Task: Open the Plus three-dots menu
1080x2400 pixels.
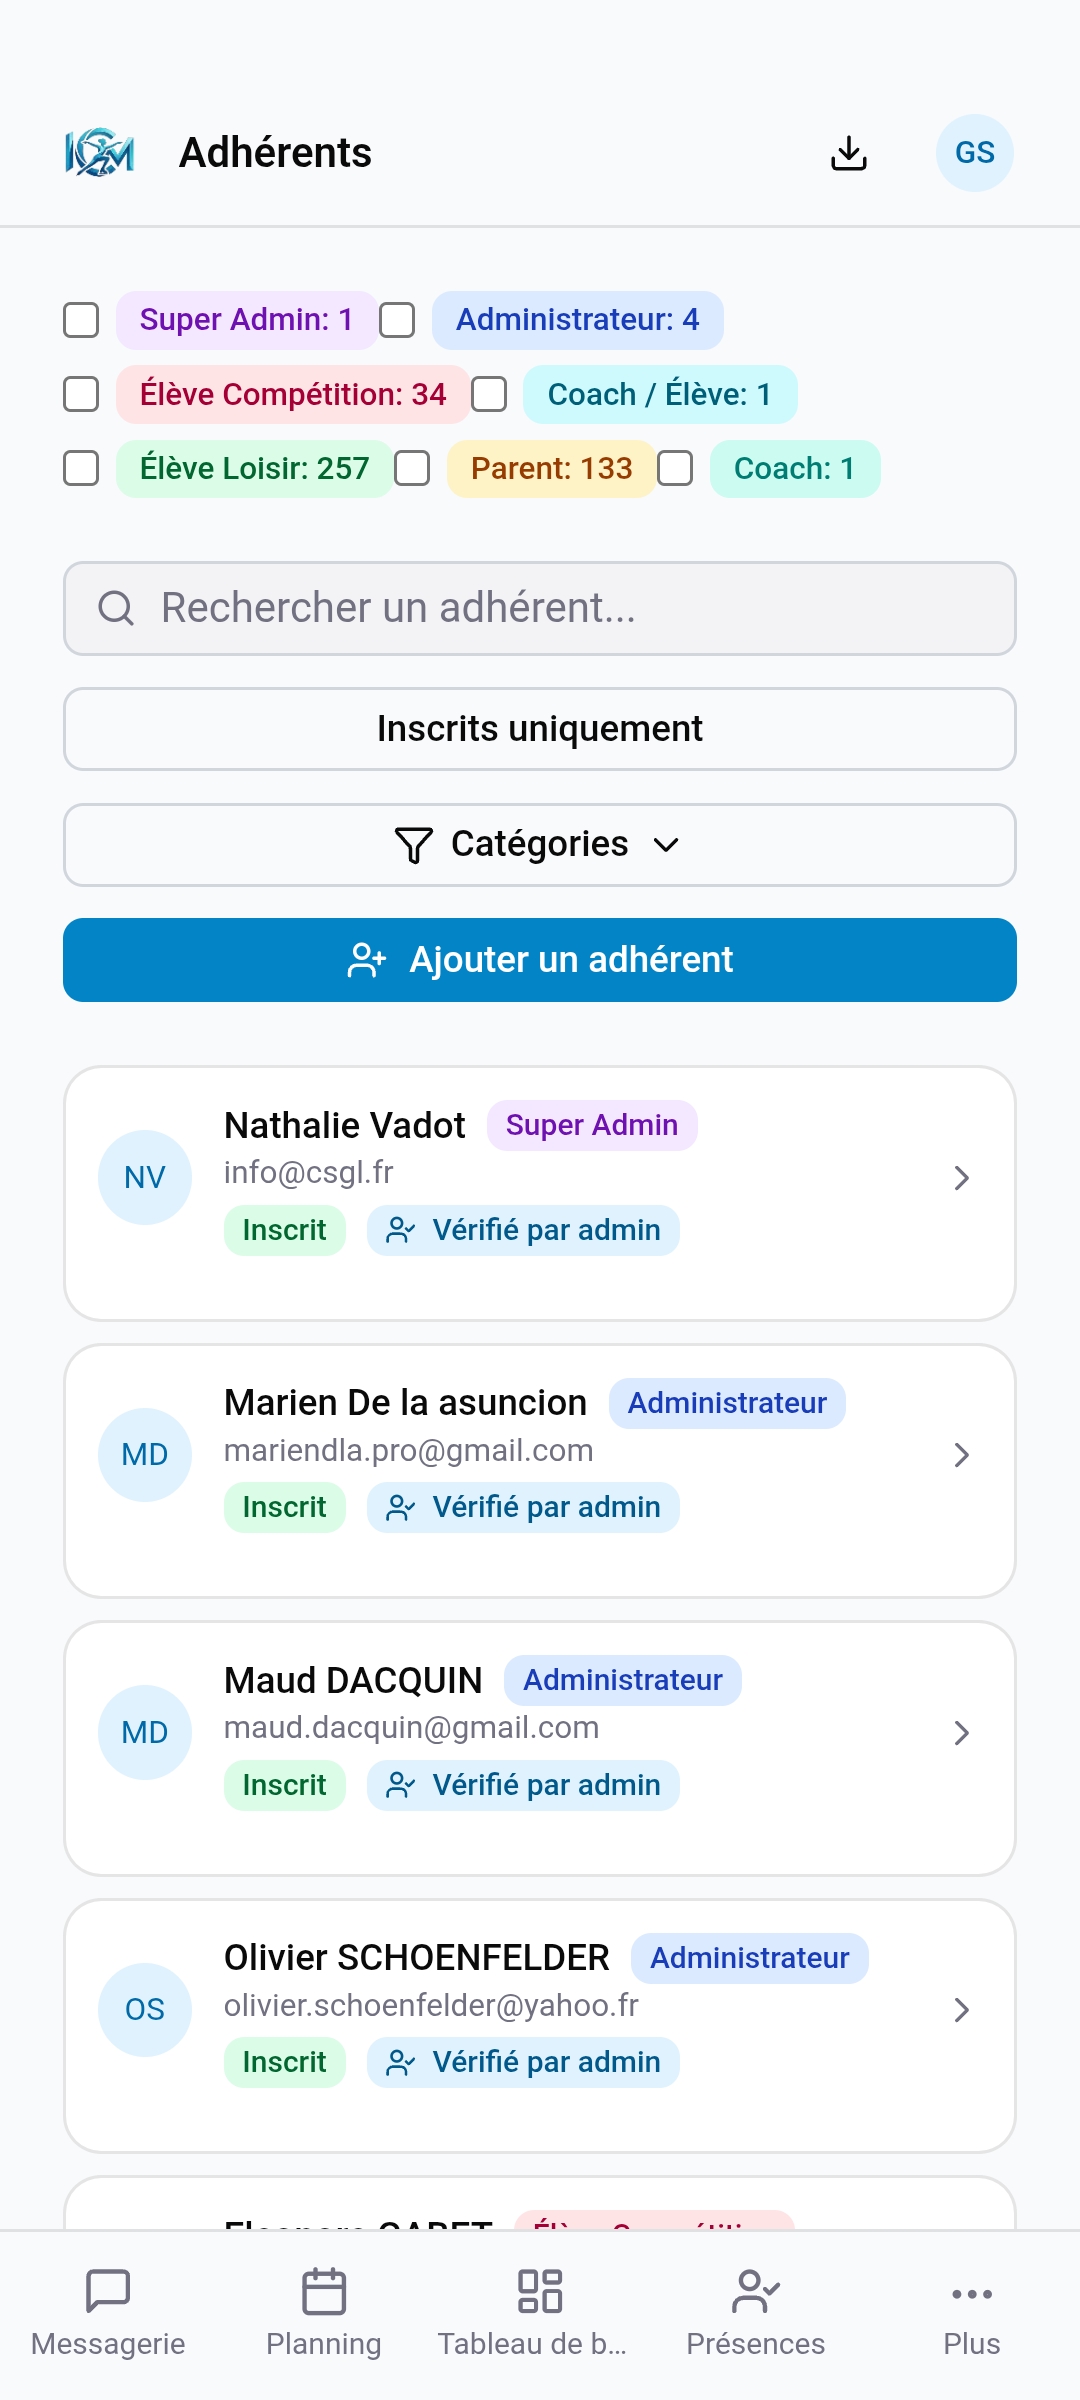Action: [x=972, y=2294]
